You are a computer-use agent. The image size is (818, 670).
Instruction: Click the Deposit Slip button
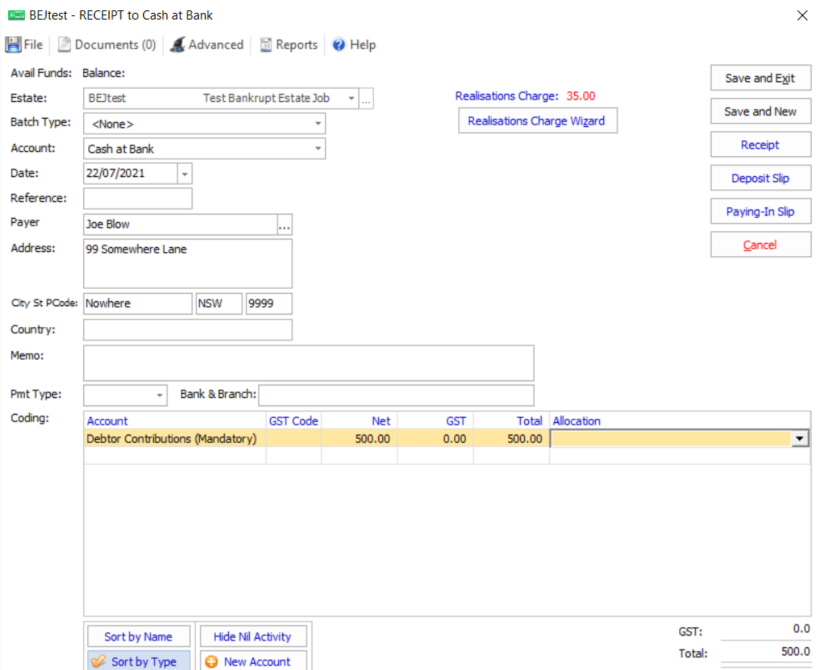[760, 179]
